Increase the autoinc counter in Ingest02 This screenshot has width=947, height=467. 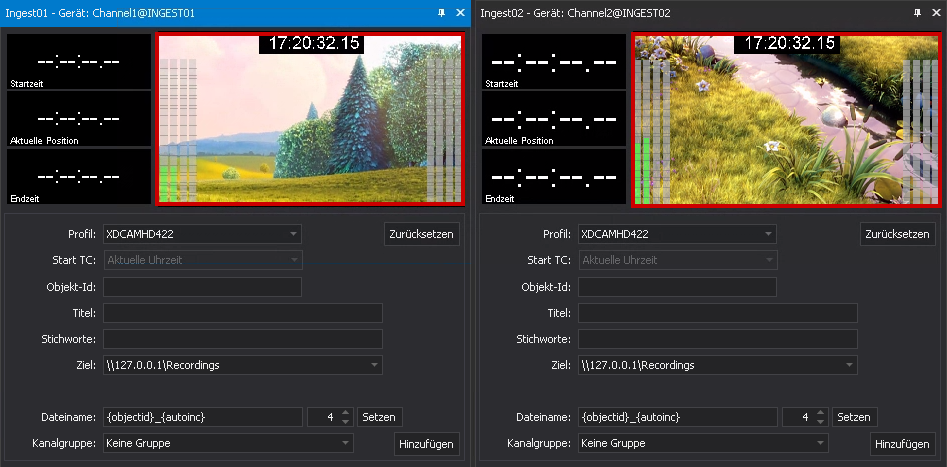coord(820,413)
